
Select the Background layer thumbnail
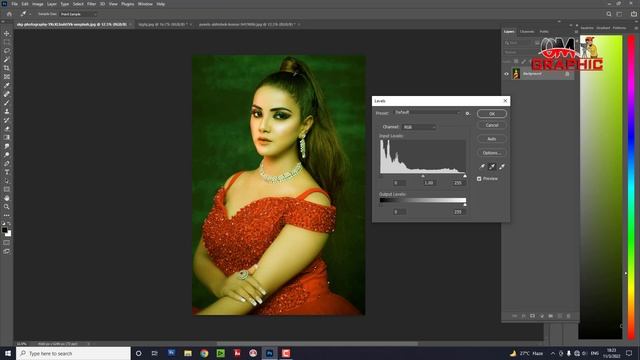tap(516, 74)
